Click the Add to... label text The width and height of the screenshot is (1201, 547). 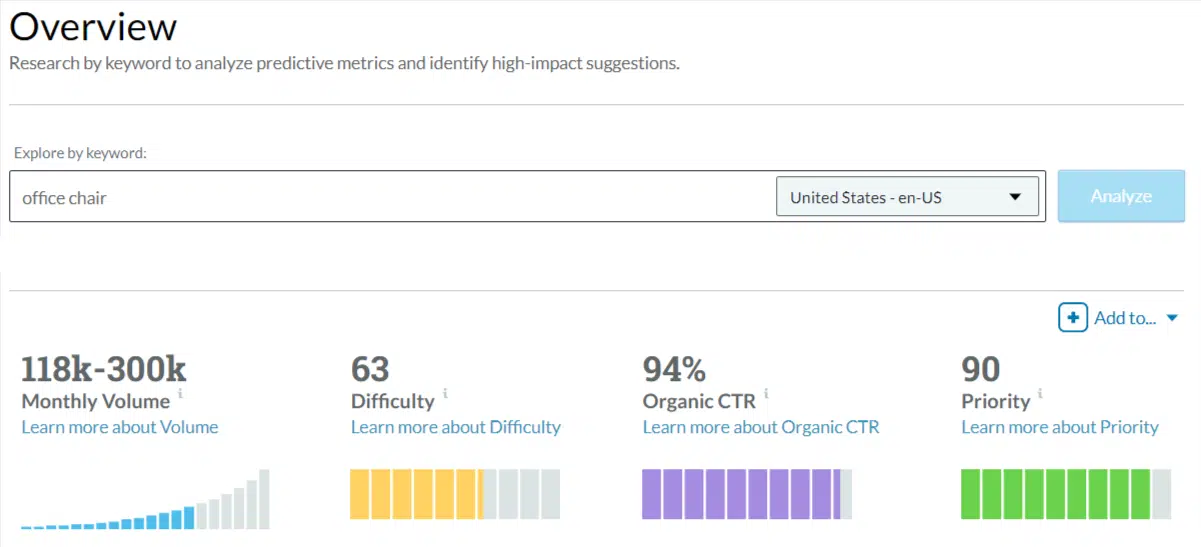[1125, 318]
